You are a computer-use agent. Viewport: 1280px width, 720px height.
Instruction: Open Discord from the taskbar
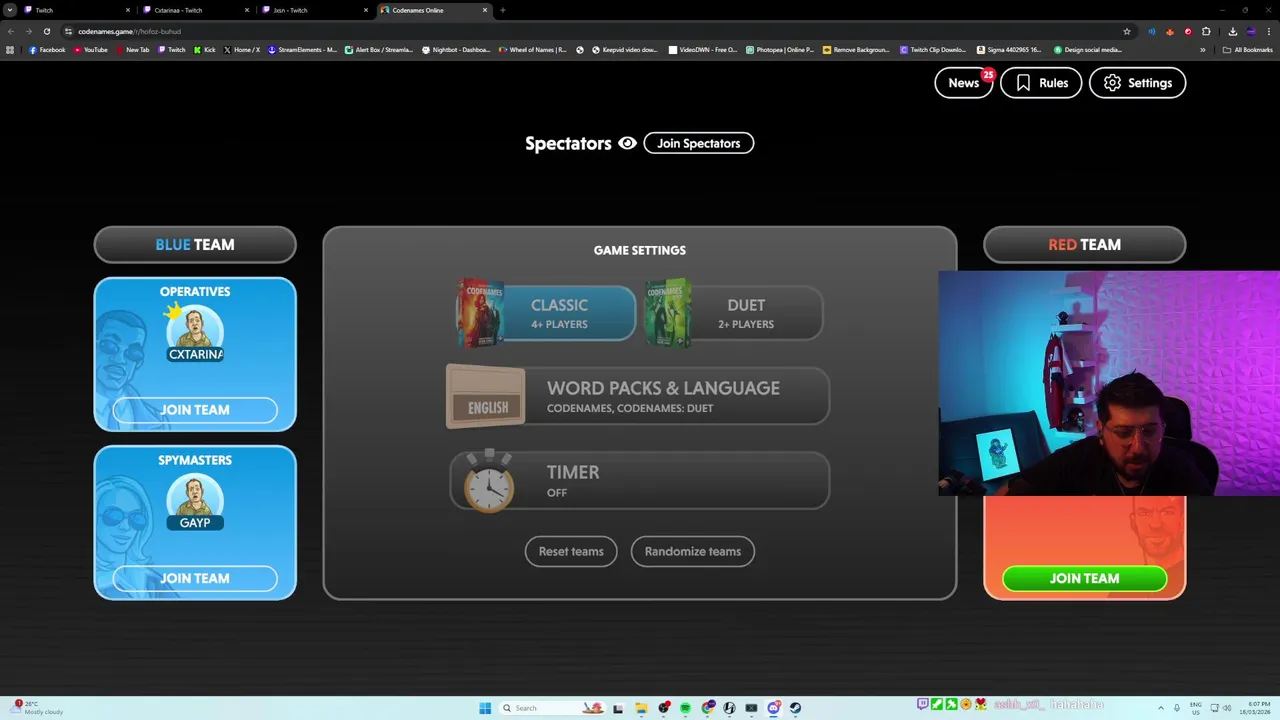click(773, 708)
